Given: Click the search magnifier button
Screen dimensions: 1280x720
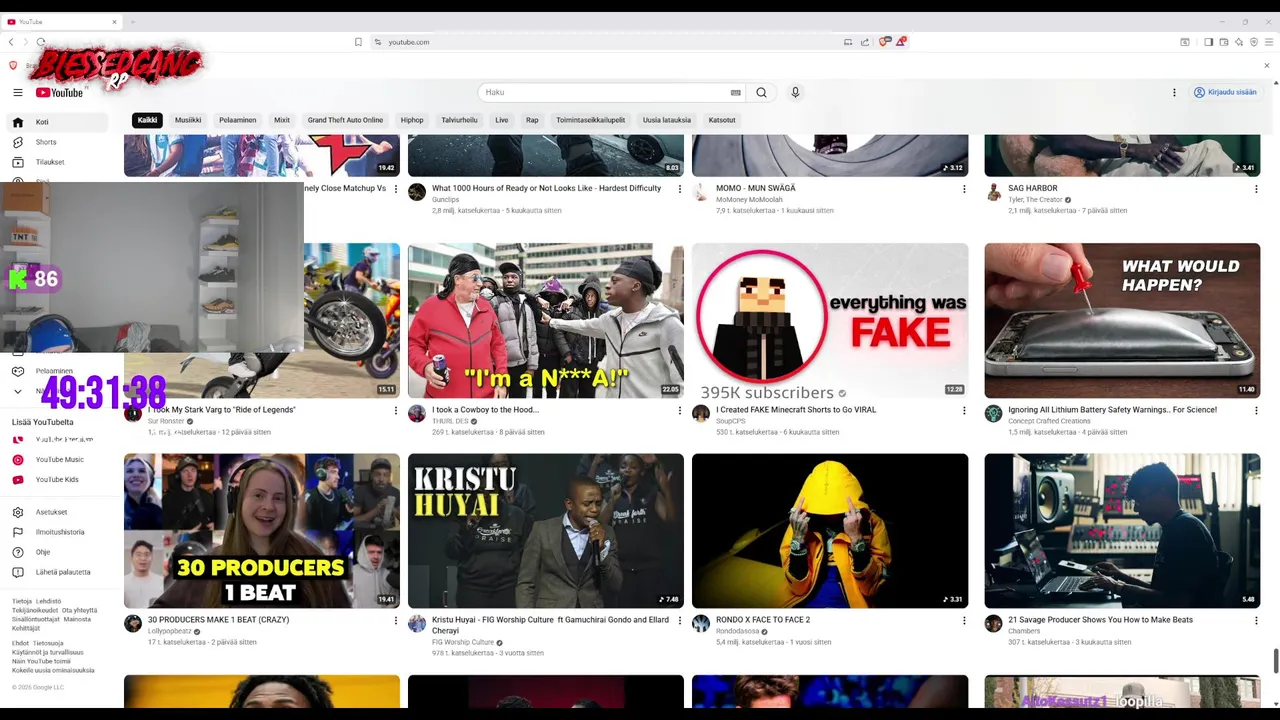Looking at the screenshot, I should coord(761,92).
